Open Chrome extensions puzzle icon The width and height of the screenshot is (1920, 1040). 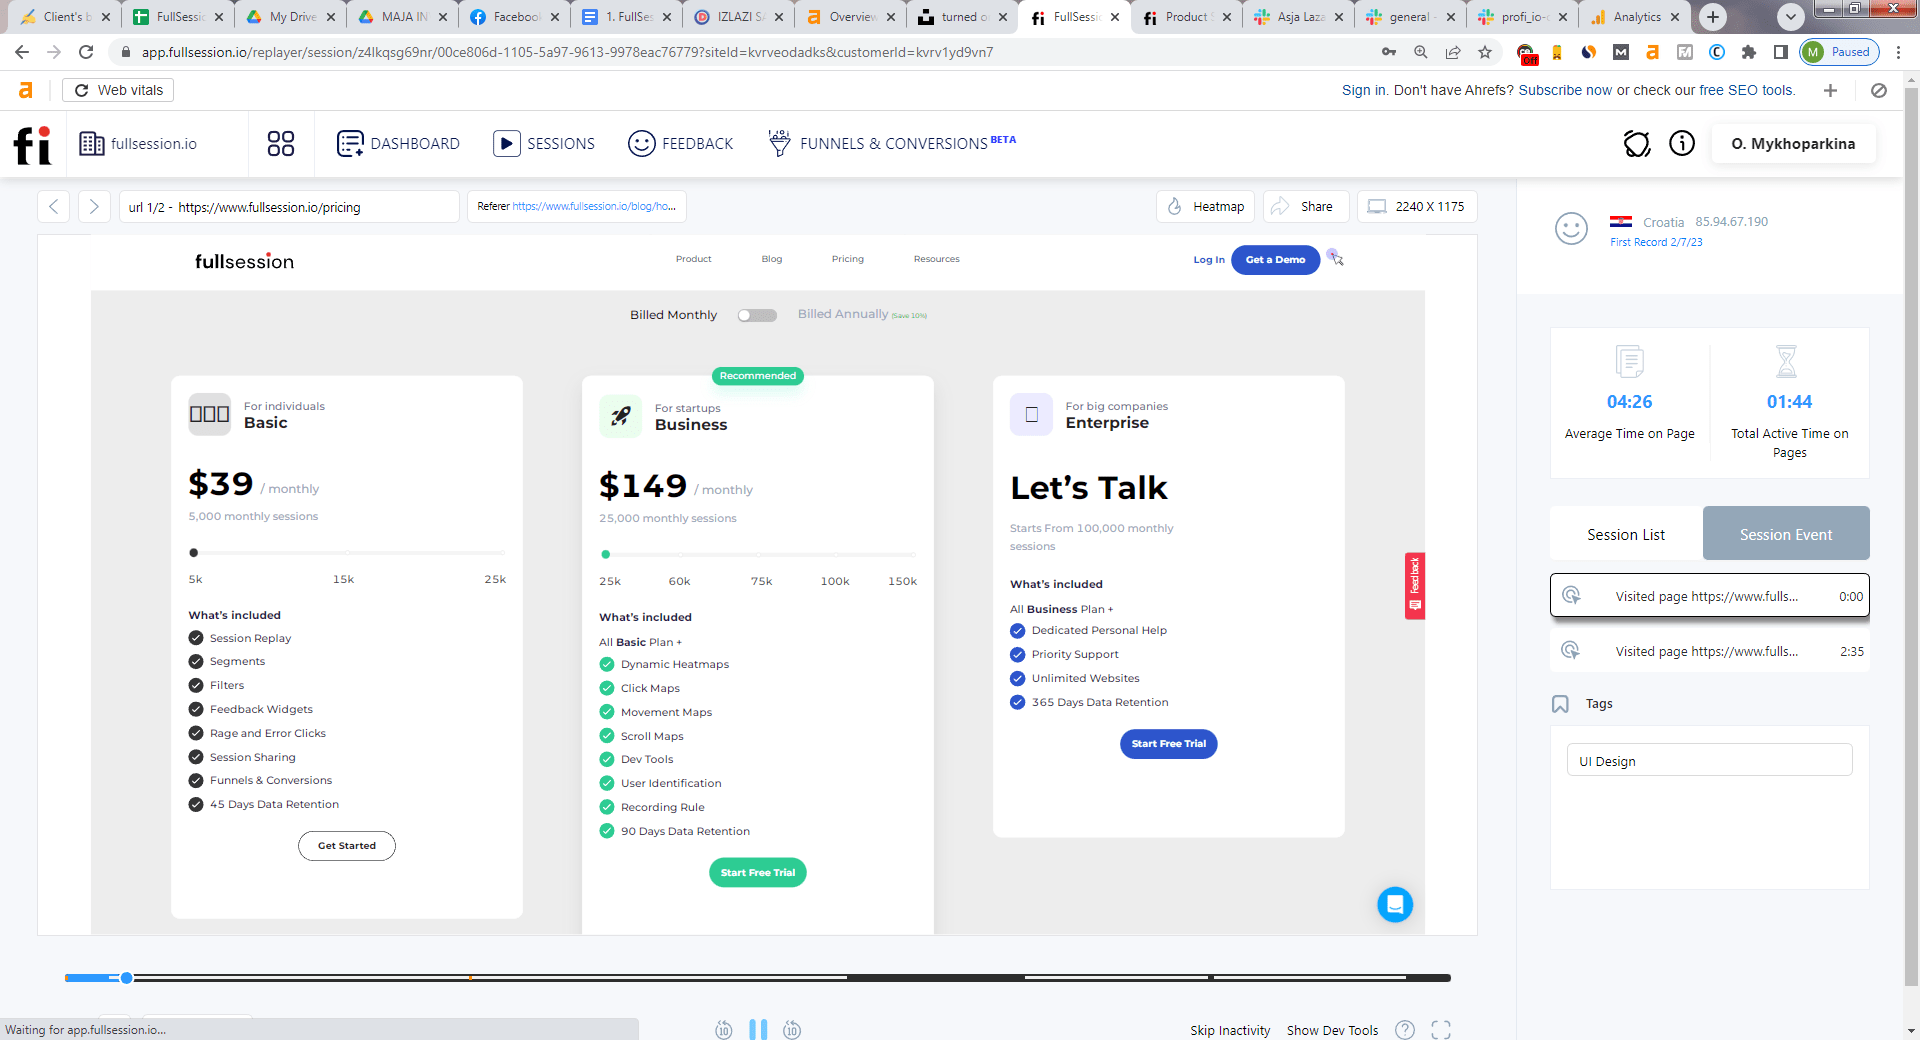pyautogui.click(x=1748, y=52)
